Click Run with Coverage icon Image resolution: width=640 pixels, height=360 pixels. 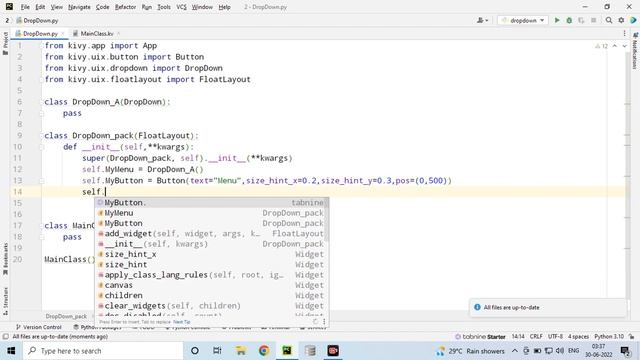[581, 20]
